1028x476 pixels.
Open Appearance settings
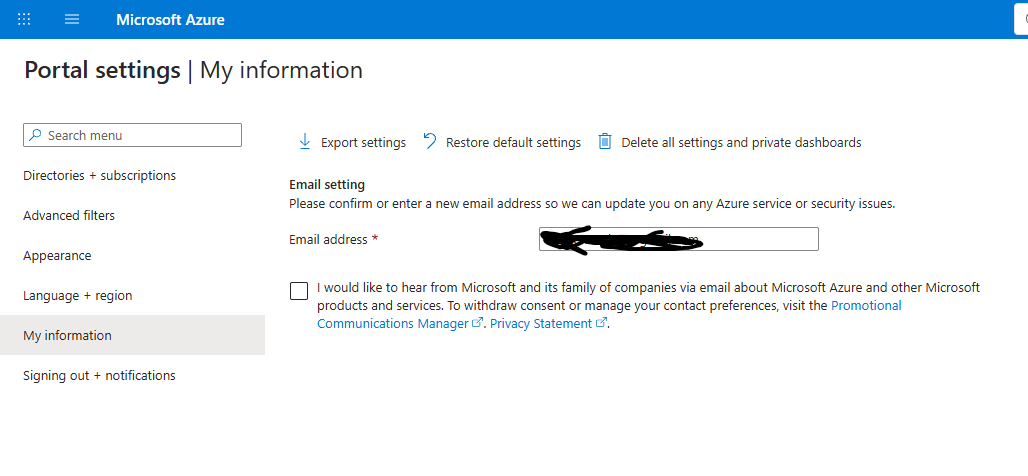57,256
